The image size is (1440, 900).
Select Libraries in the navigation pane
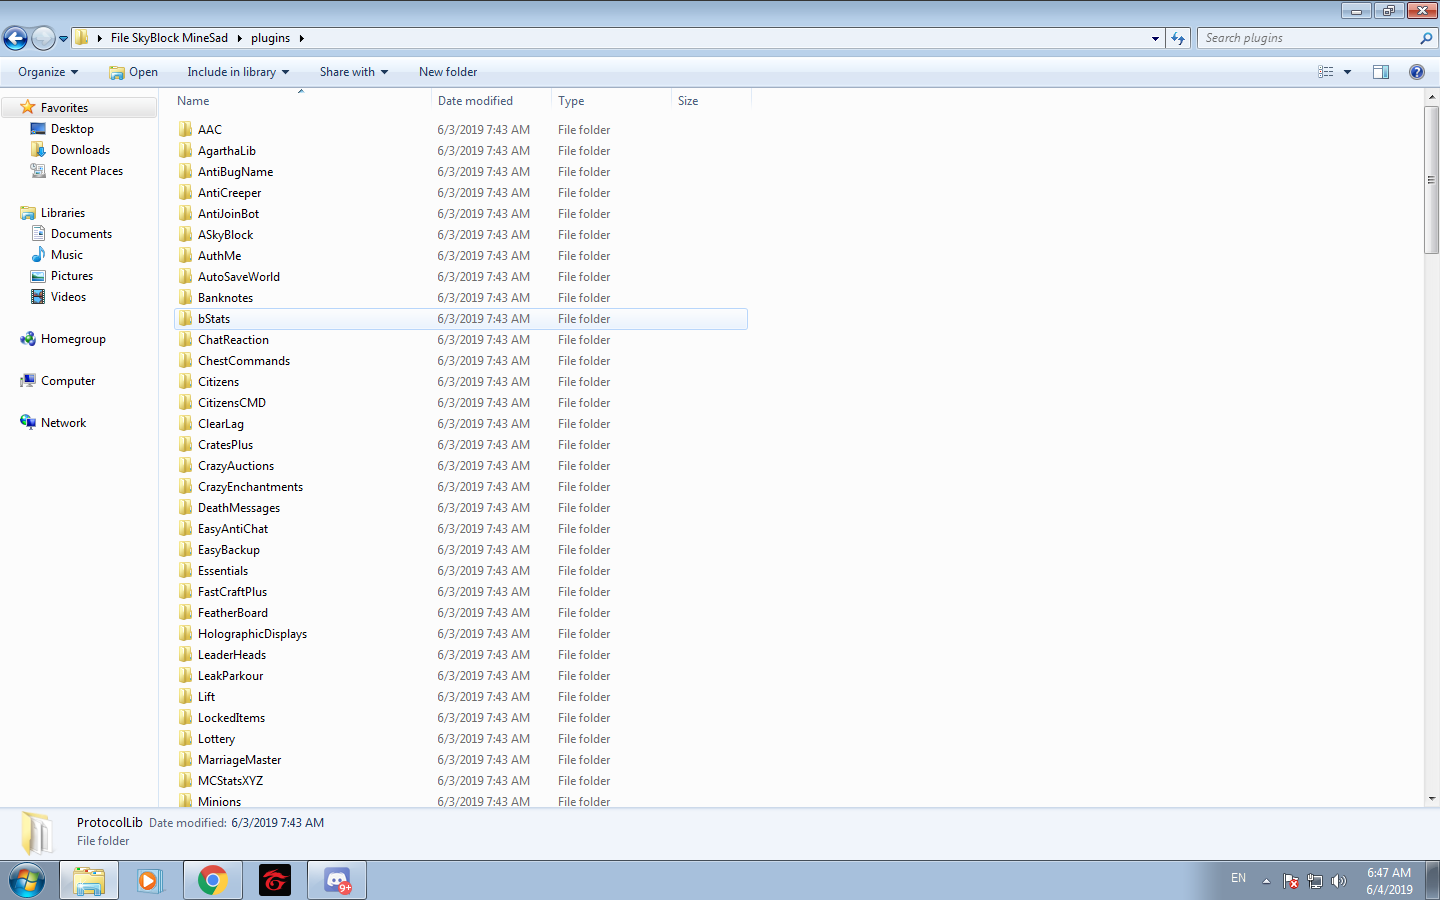tap(62, 213)
